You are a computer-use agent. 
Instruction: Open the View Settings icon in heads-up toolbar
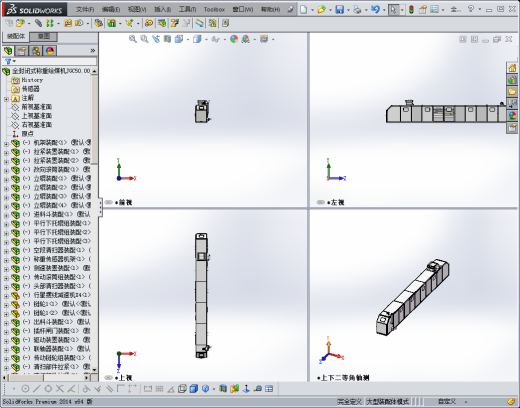264,39
